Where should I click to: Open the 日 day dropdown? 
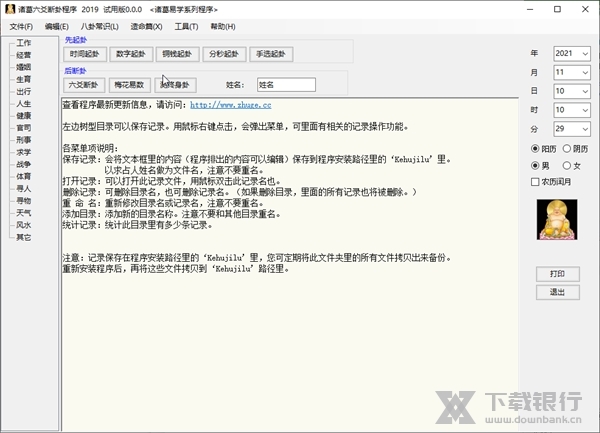[572, 91]
